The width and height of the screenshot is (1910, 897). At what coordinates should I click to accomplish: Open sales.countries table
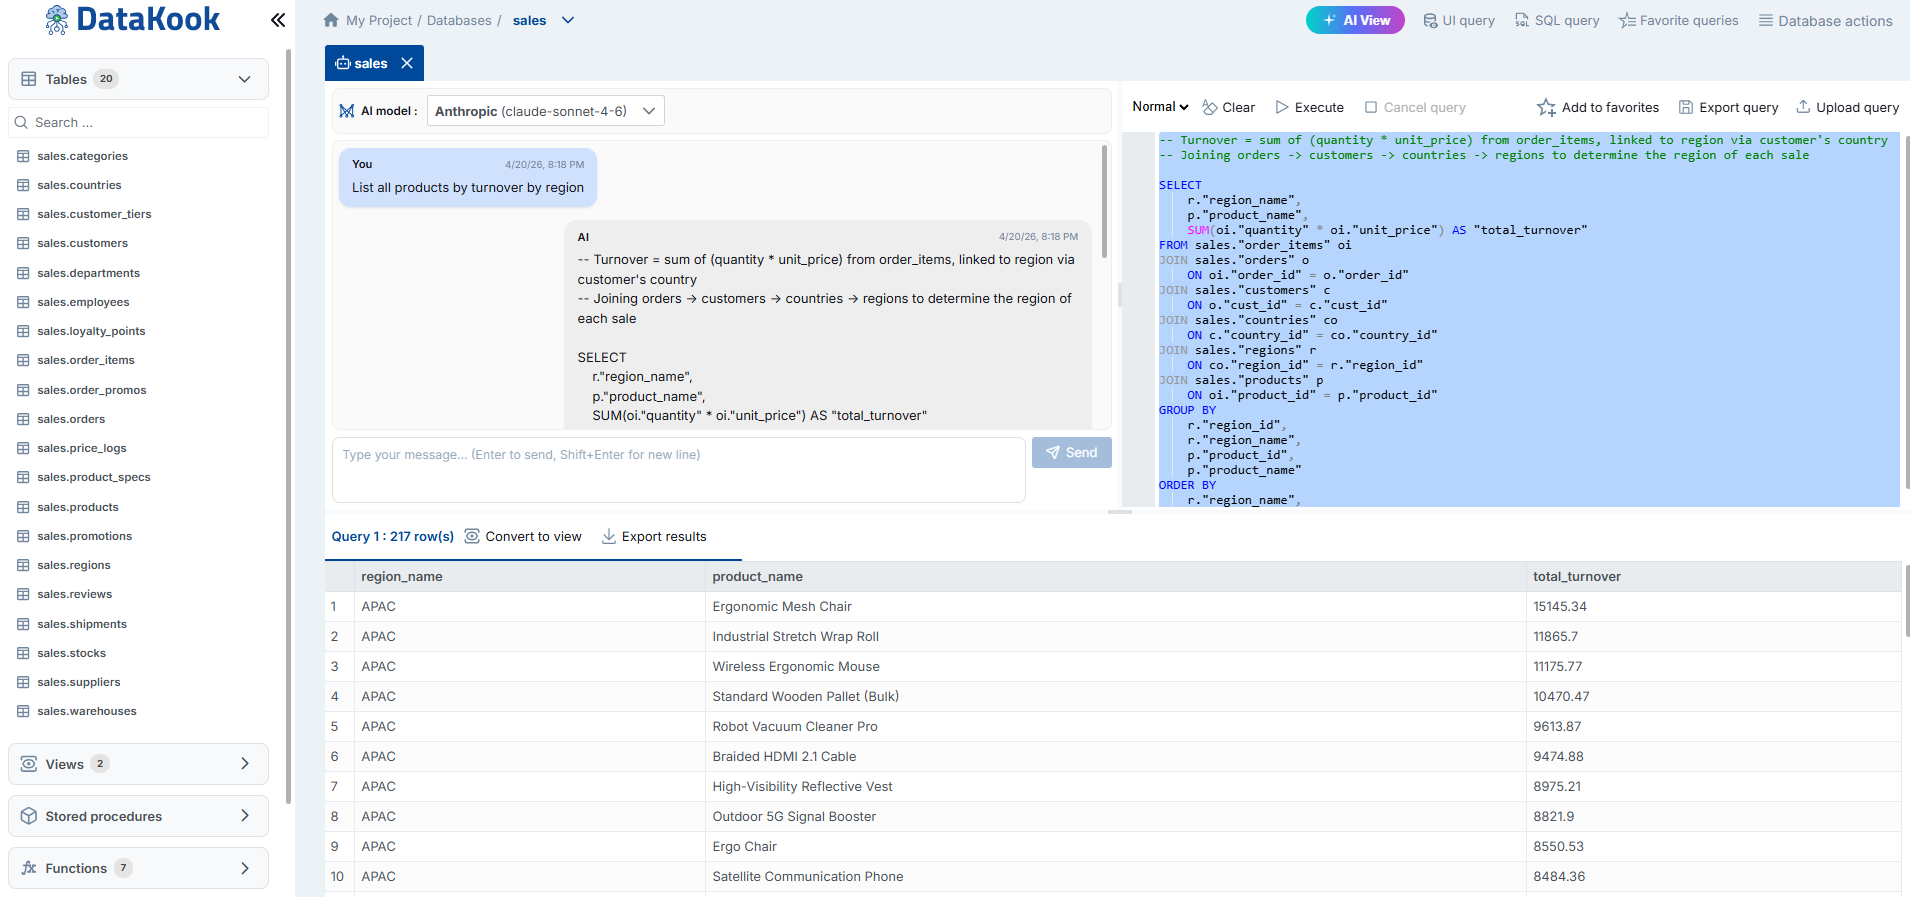coord(79,185)
